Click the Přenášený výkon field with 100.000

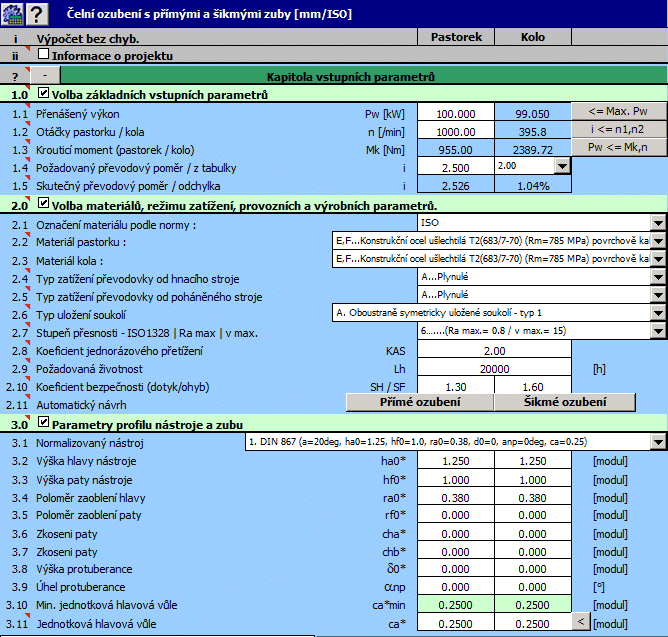pyautogui.click(x=455, y=113)
